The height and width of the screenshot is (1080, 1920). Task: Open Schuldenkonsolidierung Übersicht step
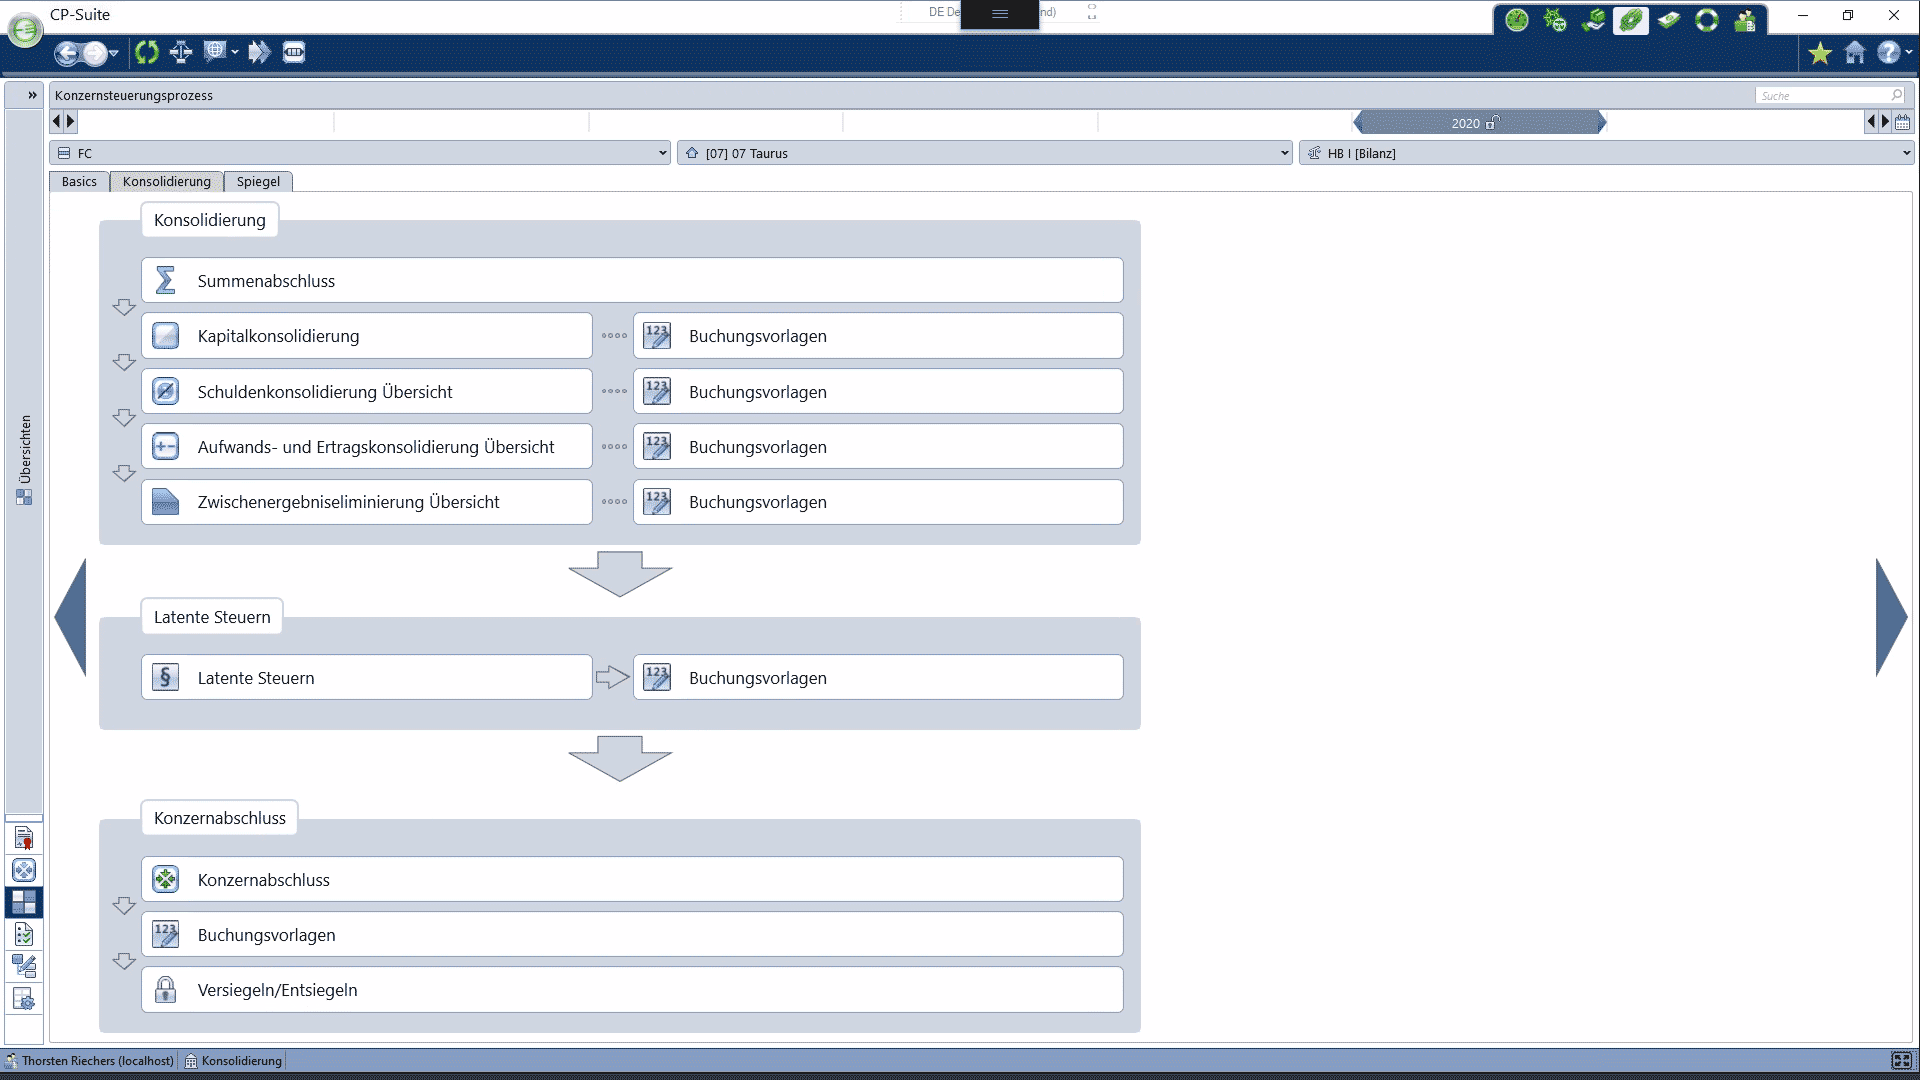367,391
